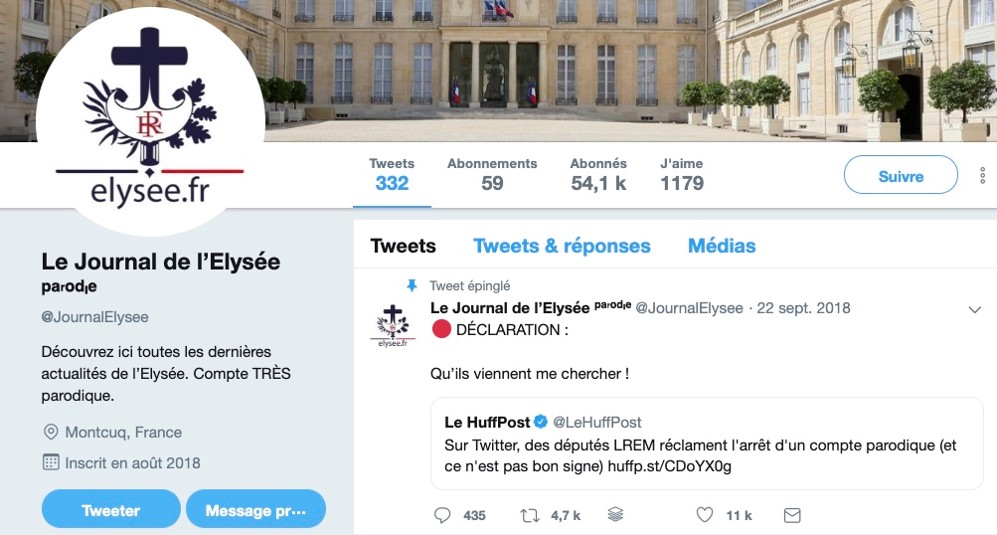Select the Tweets timeline tab
997x535 pixels.
click(x=403, y=246)
